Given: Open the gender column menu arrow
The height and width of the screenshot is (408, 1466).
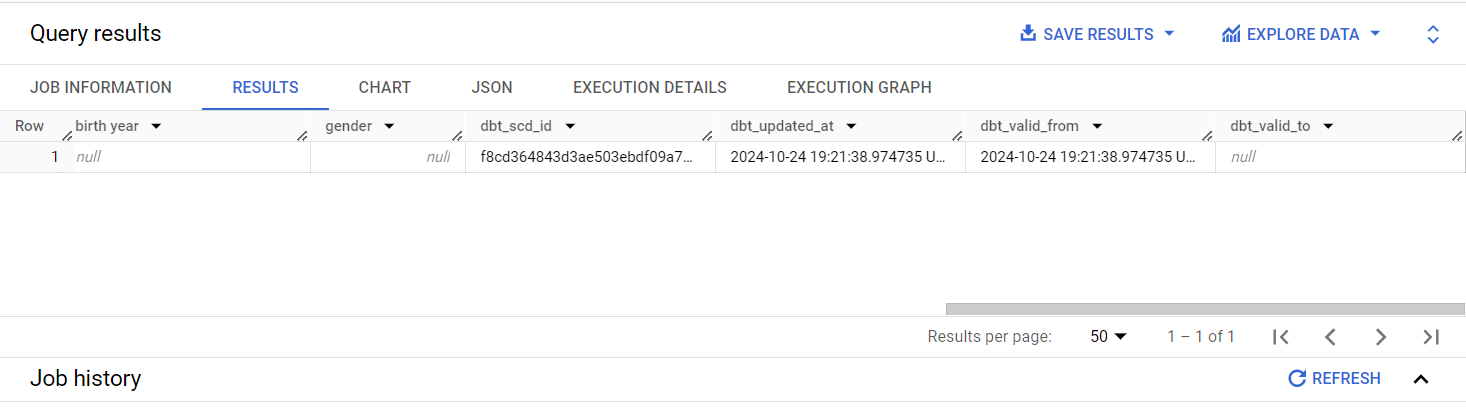Looking at the screenshot, I should click(389, 126).
